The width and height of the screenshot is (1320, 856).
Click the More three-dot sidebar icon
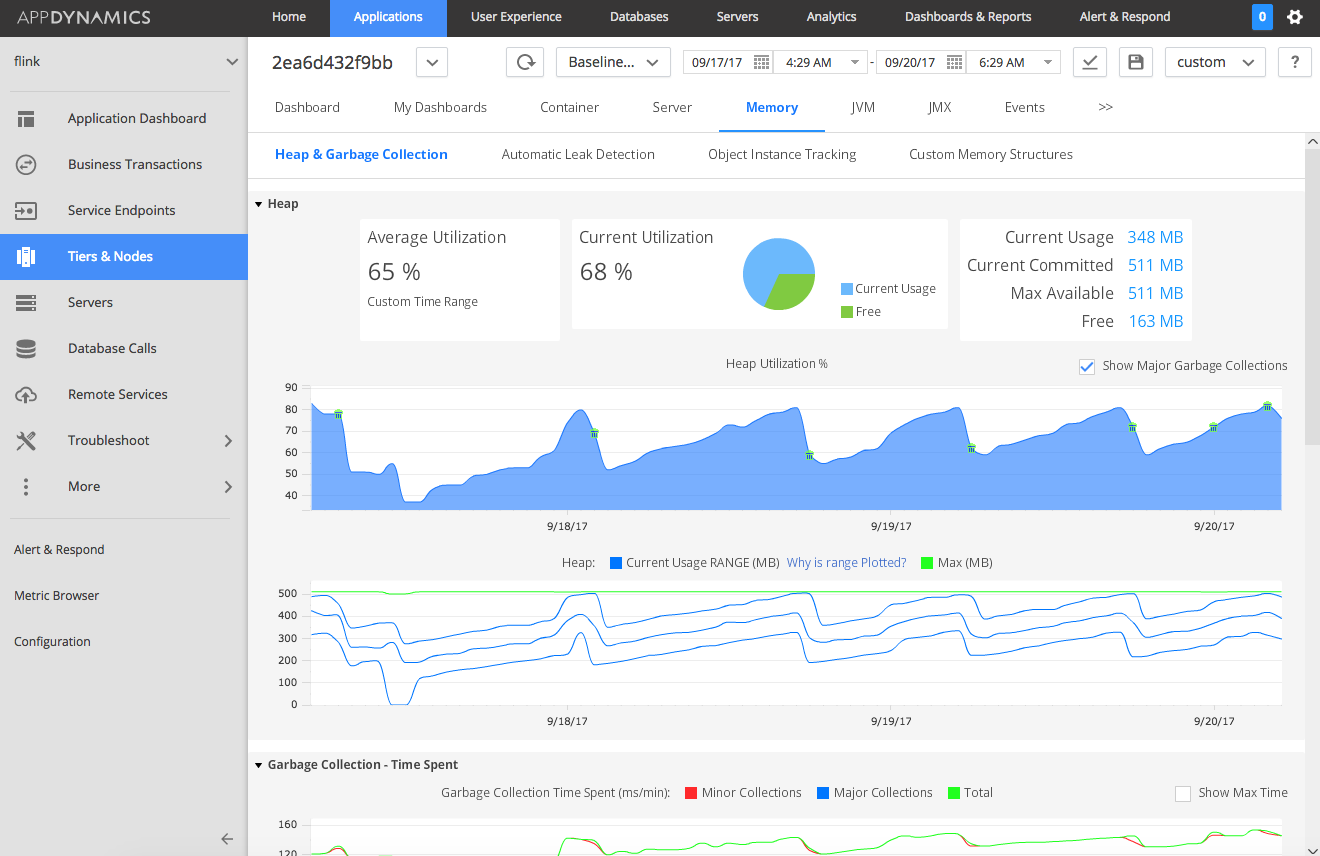26,487
